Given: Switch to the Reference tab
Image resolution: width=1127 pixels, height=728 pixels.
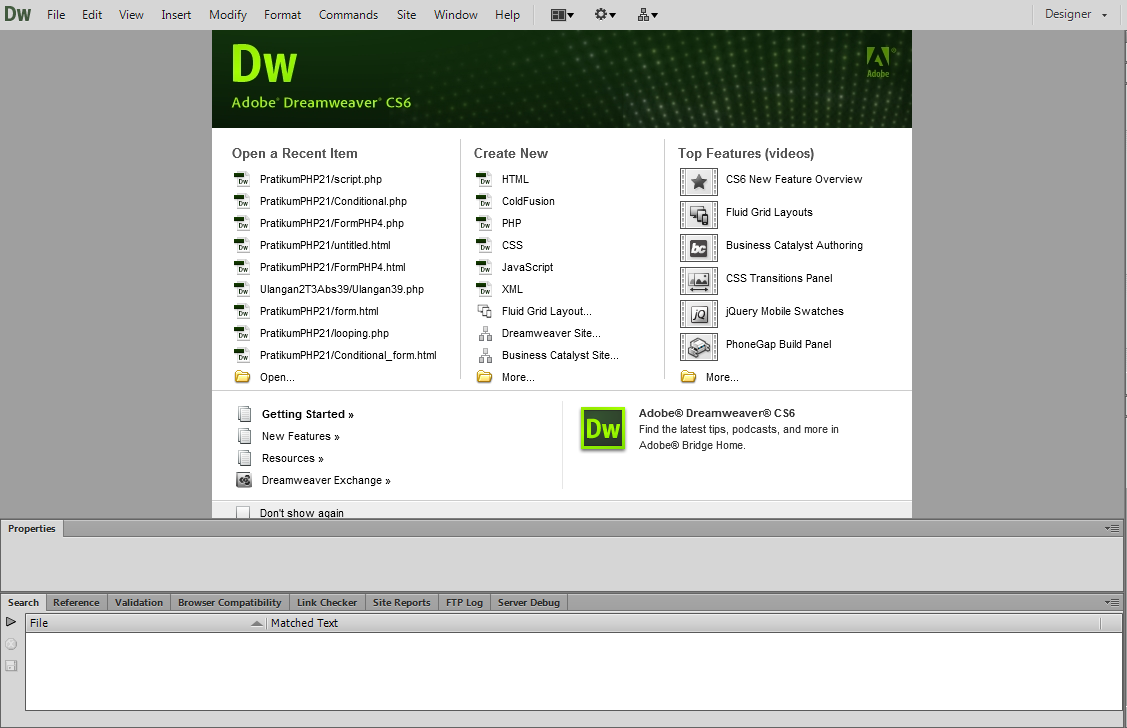Looking at the screenshot, I should pyautogui.click(x=76, y=602).
